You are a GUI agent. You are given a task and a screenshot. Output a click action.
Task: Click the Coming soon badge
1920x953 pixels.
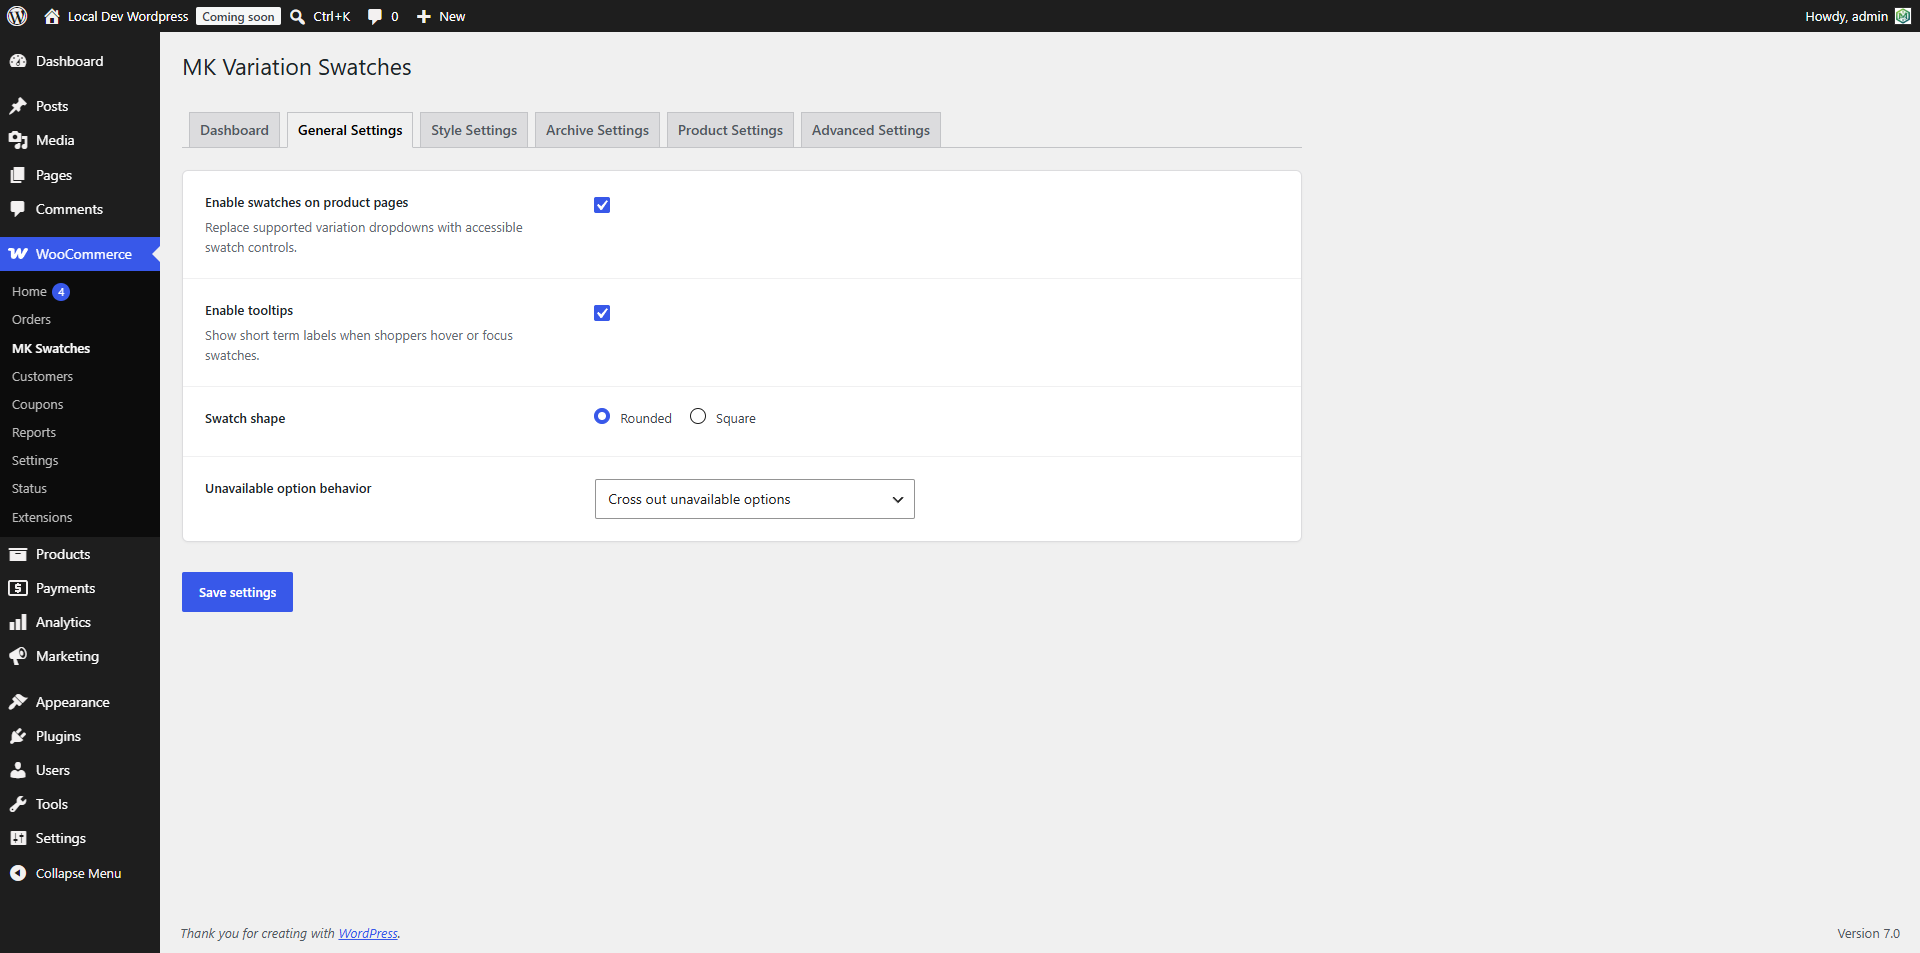tap(238, 16)
